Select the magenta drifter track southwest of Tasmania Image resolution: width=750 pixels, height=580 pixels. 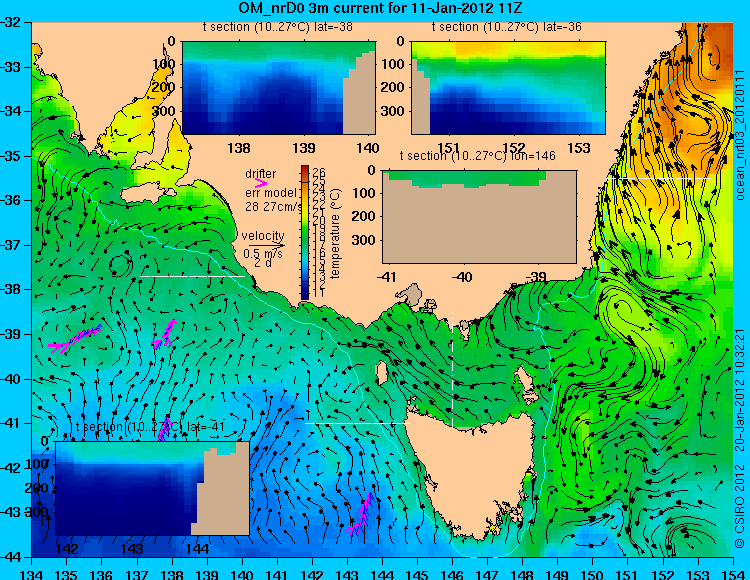click(x=362, y=514)
